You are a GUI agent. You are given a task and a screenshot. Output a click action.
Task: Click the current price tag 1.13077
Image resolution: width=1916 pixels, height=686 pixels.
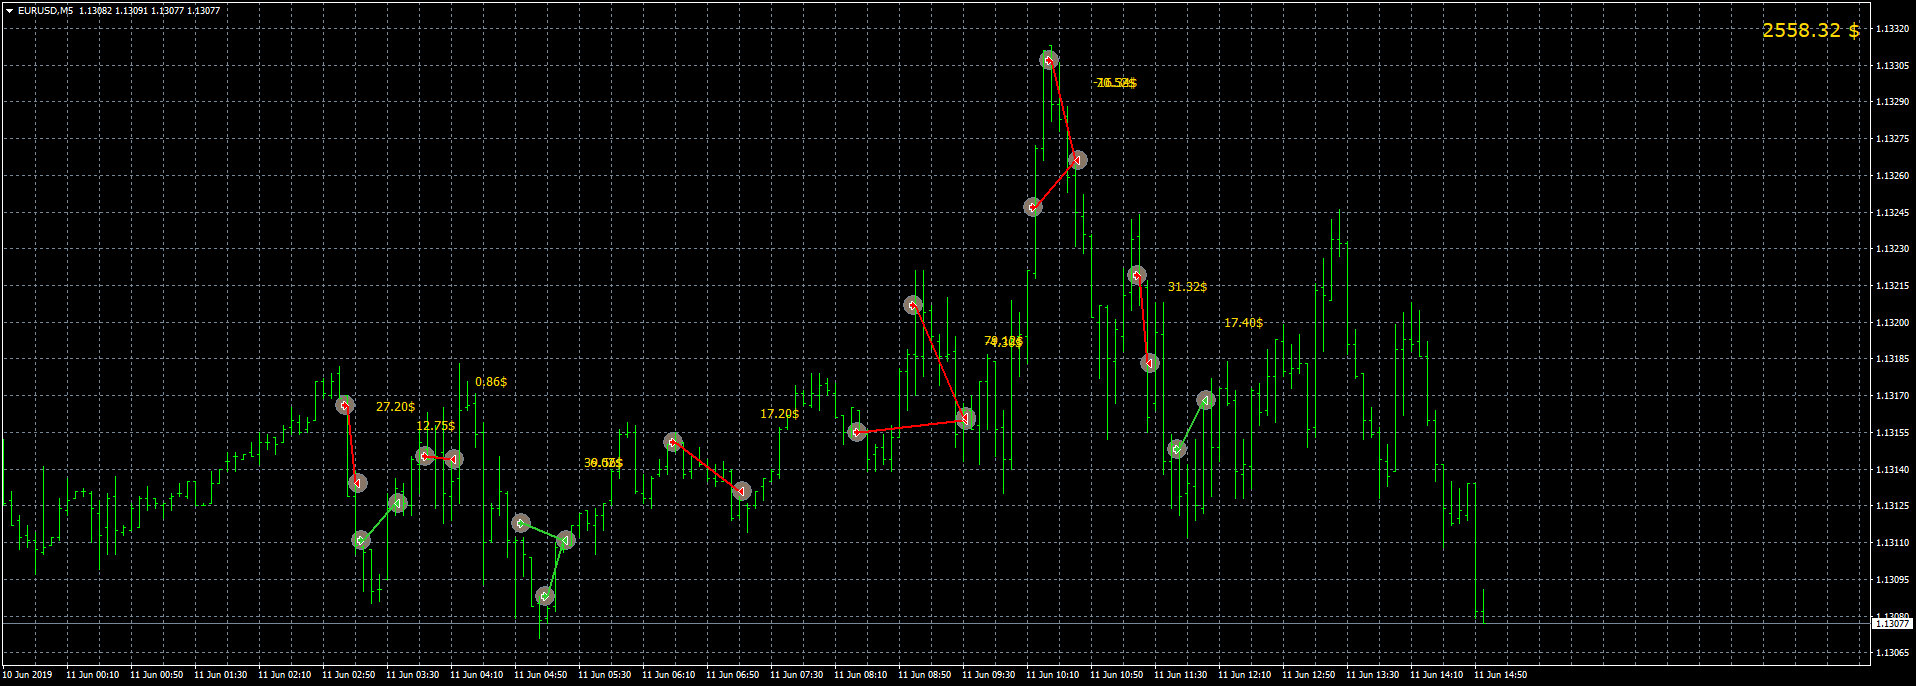(x=1891, y=623)
